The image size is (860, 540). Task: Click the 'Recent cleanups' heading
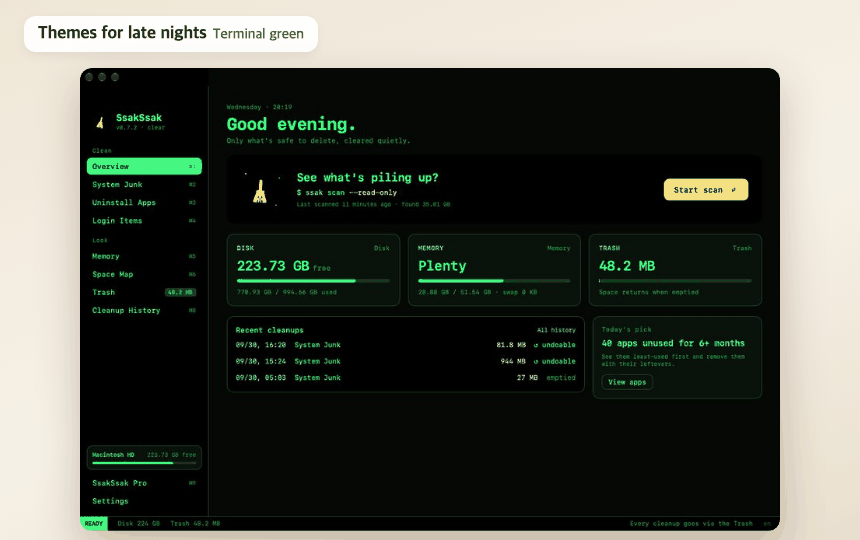coord(269,330)
